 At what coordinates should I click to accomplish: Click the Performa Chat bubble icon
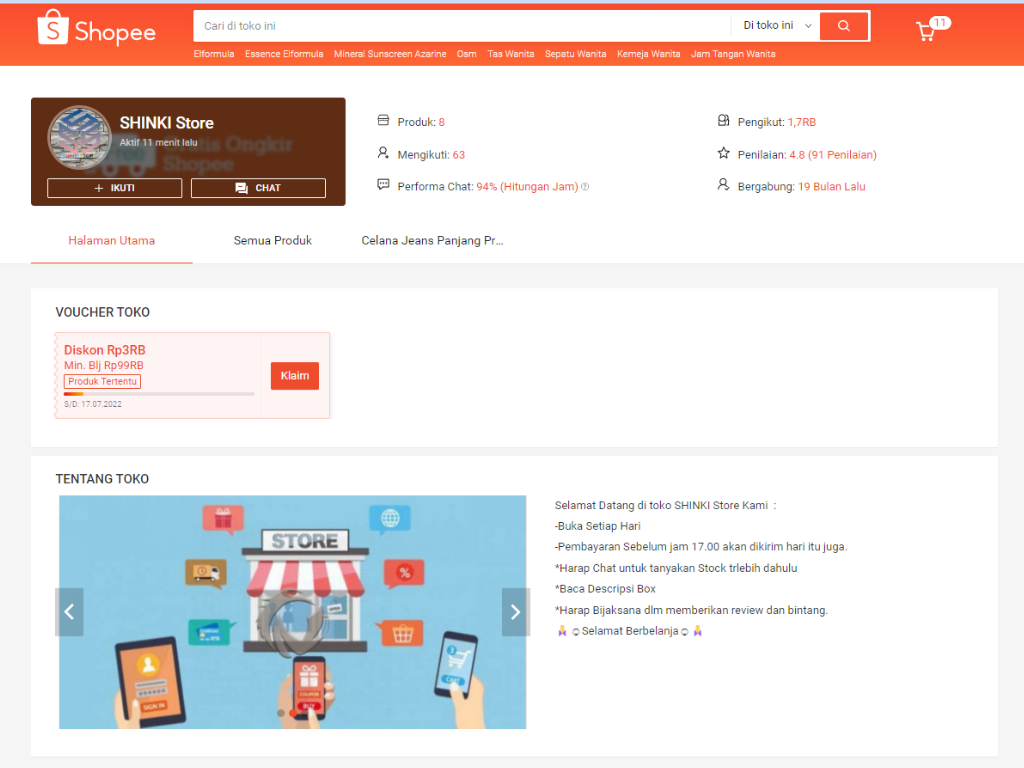click(383, 185)
